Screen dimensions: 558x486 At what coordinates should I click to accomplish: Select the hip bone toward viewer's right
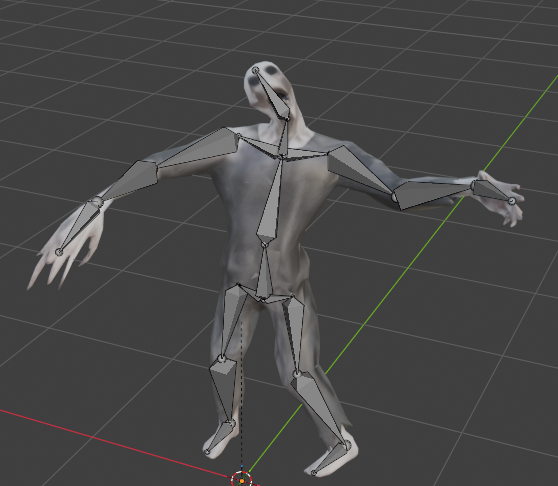pyautogui.click(x=279, y=299)
